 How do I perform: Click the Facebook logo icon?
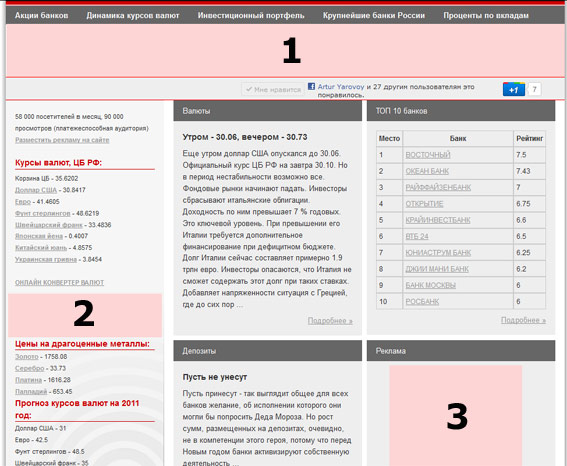(311, 86)
